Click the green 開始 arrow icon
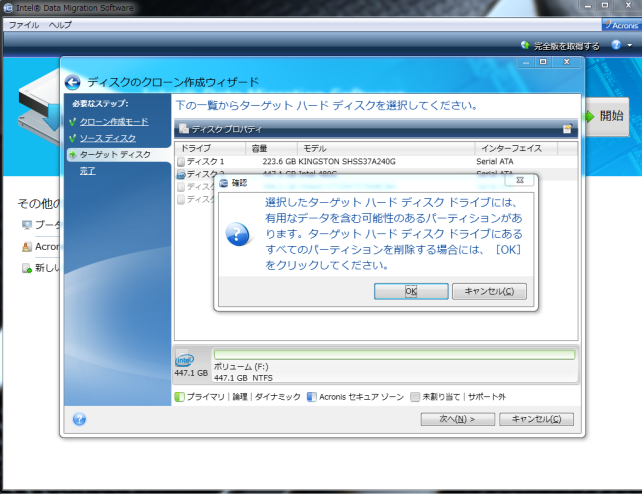Viewport: 642px width, 494px height. 589,117
